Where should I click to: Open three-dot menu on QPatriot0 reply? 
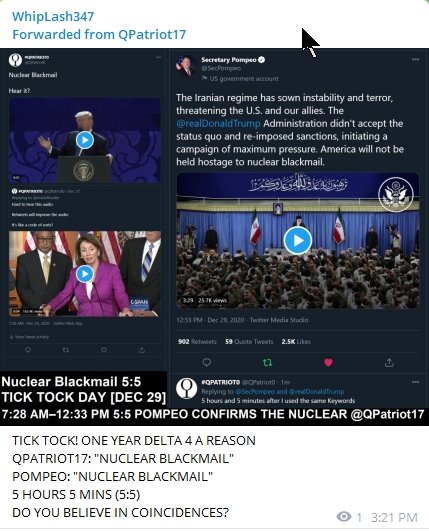[415, 382]
